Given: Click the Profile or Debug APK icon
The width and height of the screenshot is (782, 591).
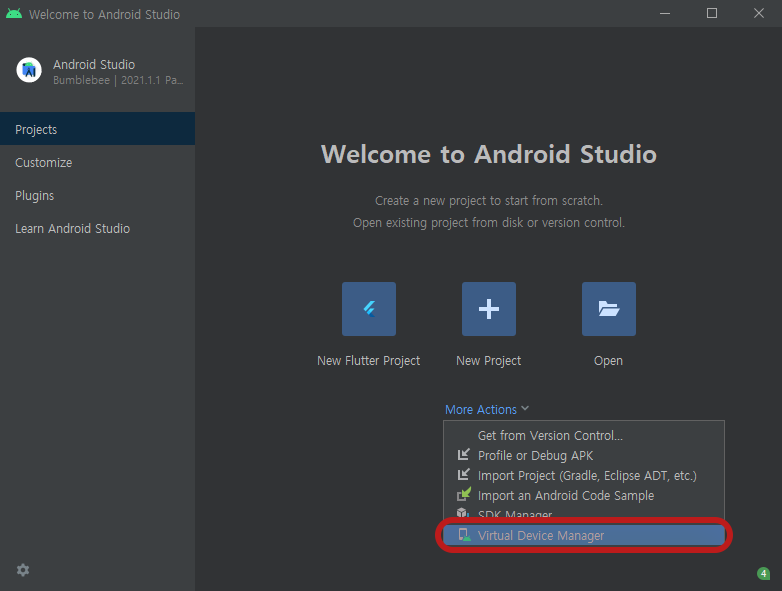Looking at the screenshot, I should click(x=463, y=454).
